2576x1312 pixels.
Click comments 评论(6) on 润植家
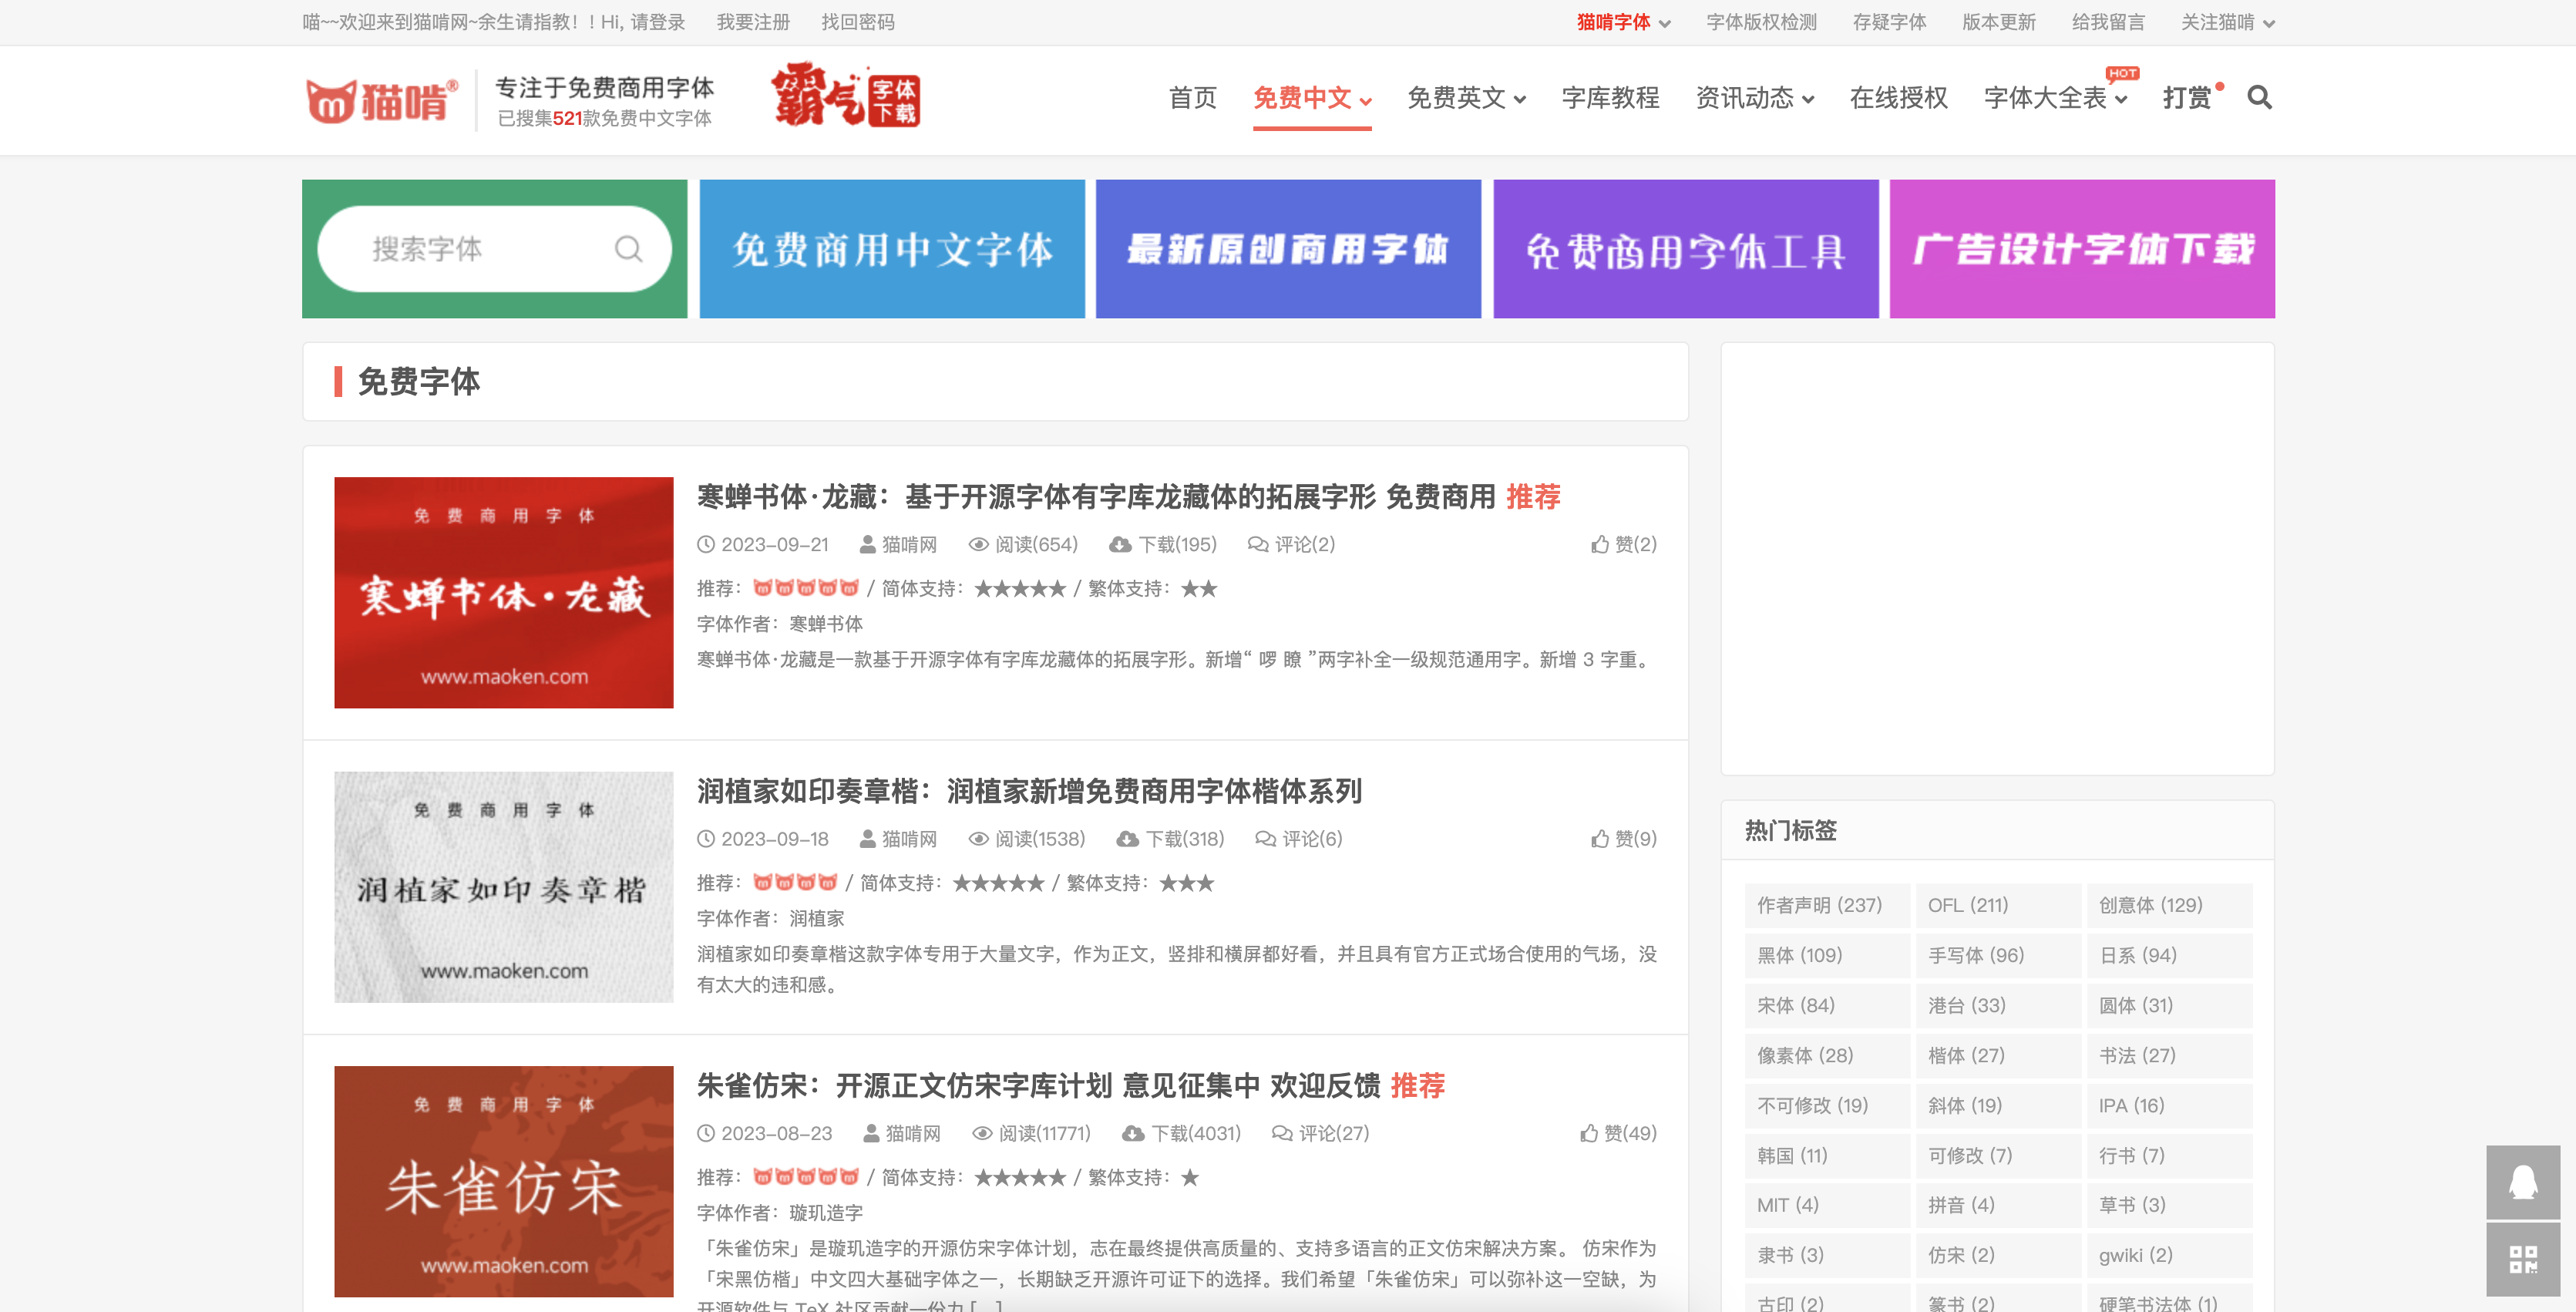(1298, 839)
